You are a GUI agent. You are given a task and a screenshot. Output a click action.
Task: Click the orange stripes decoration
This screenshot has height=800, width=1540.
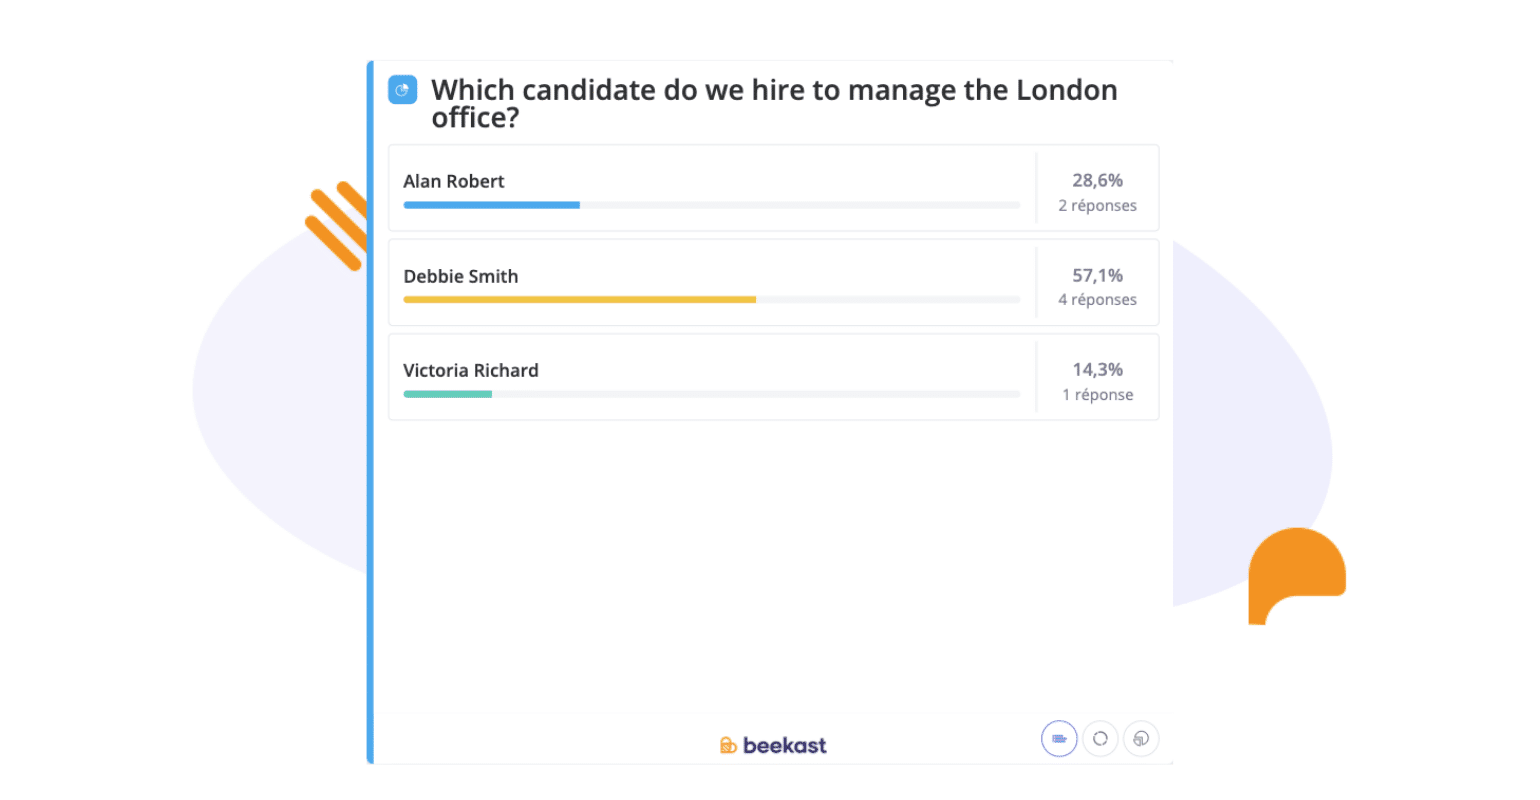337,225
